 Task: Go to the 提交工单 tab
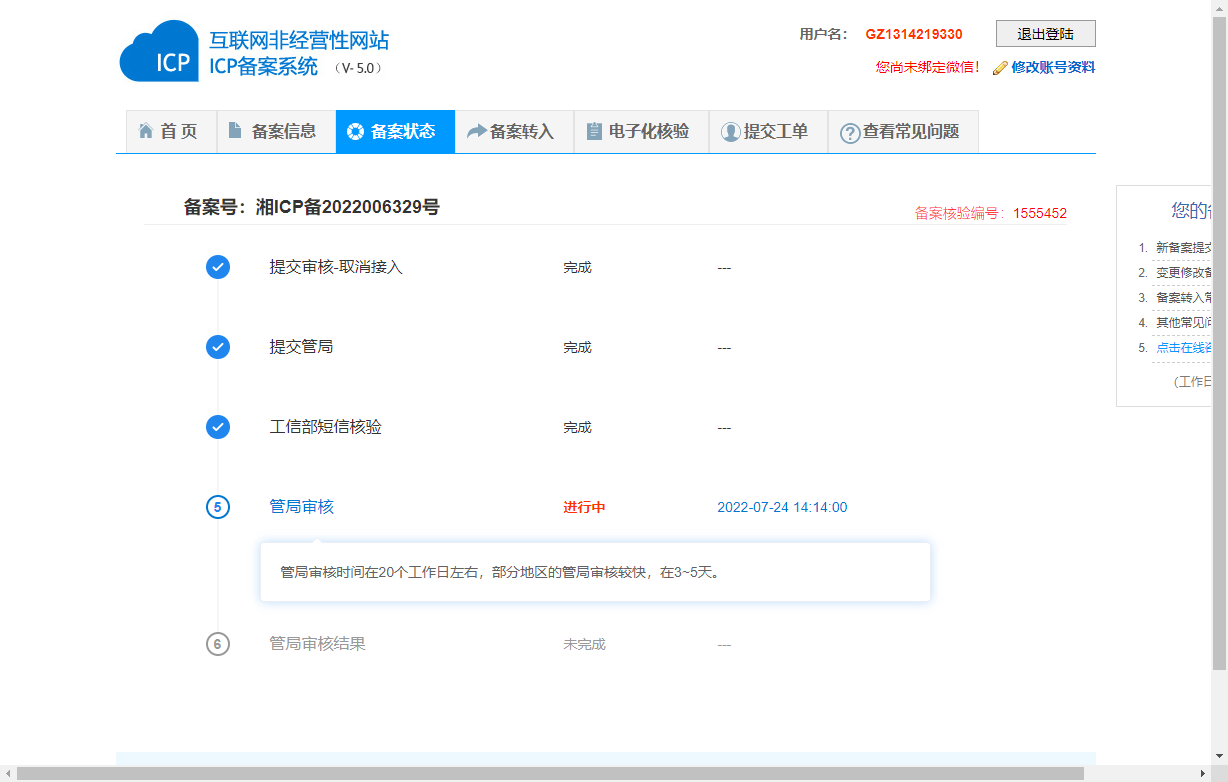767,131
